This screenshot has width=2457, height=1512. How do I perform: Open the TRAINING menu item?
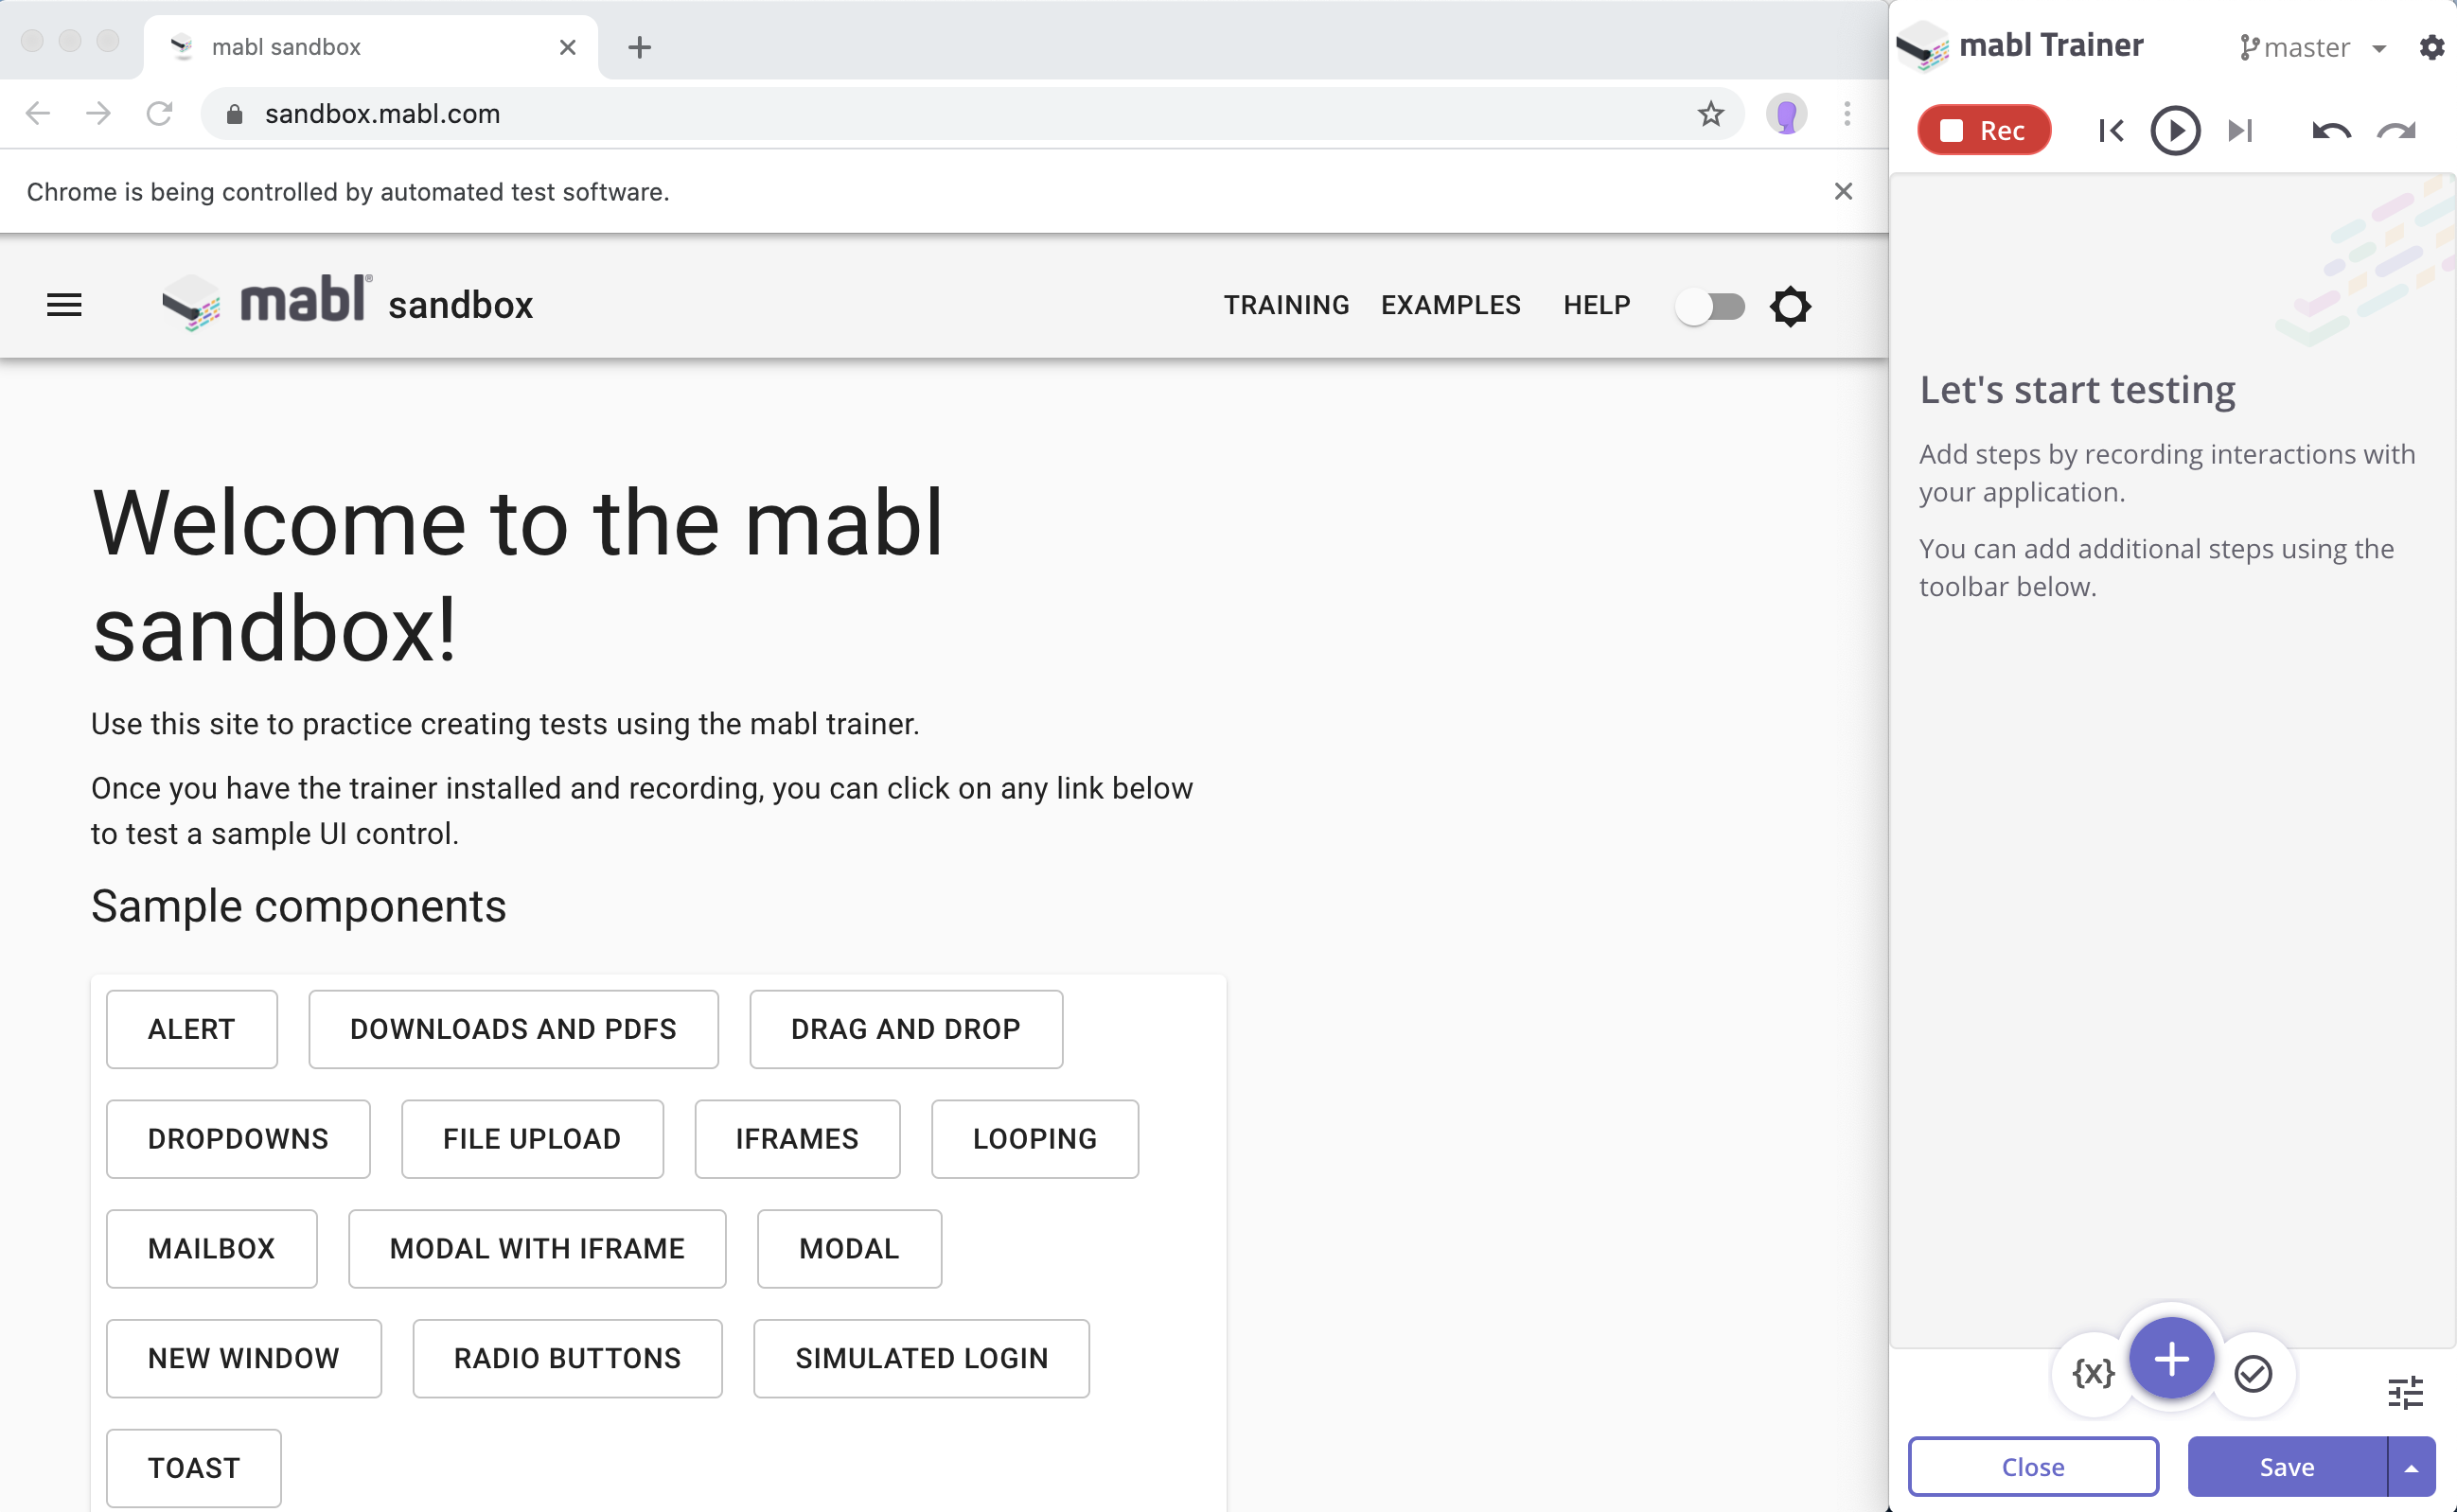(x=1286, y=305)
